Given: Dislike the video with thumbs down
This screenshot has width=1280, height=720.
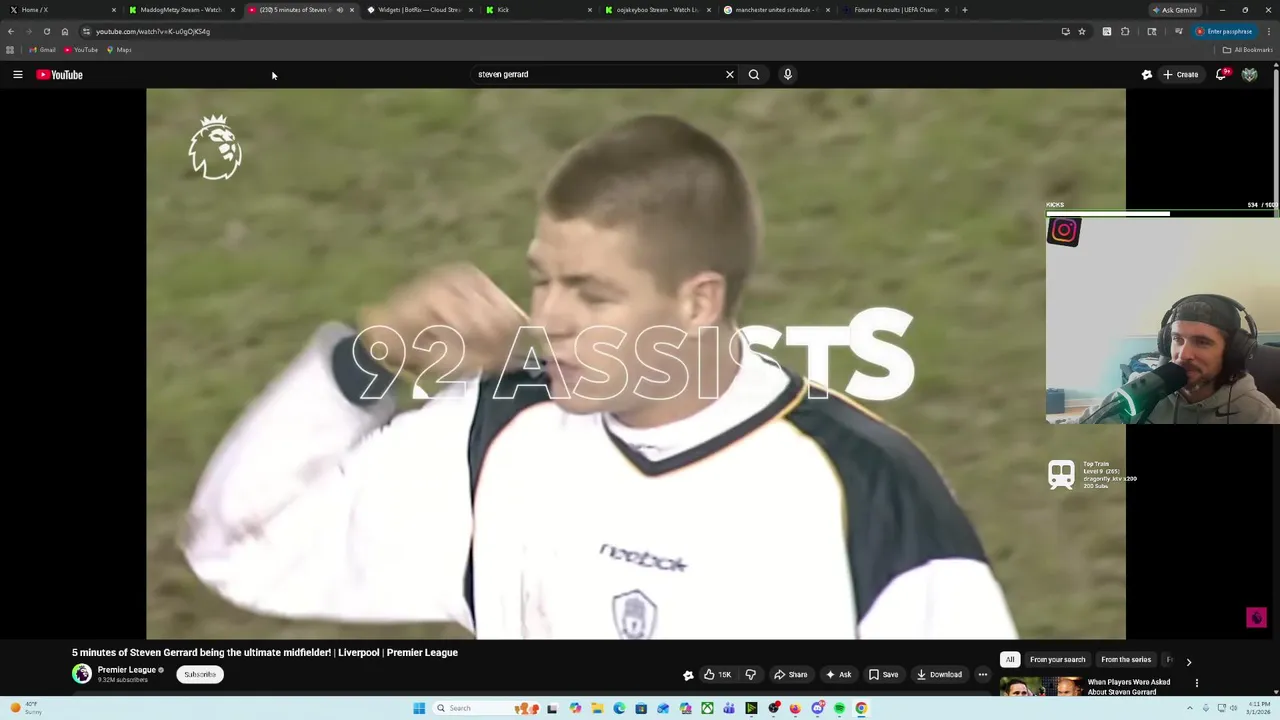Looking at the screenshot, I should coord(751,674).
